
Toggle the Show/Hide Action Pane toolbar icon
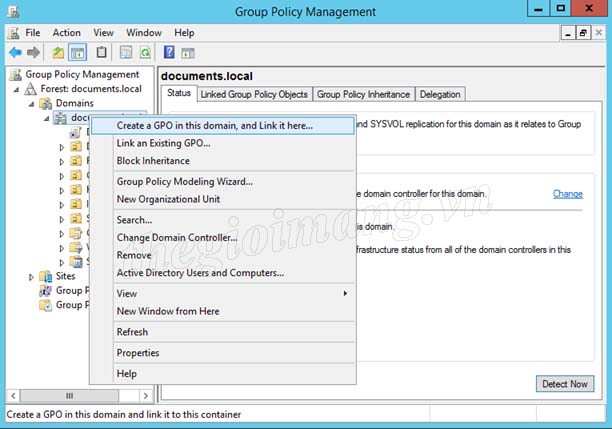click(x=188, y=53)
